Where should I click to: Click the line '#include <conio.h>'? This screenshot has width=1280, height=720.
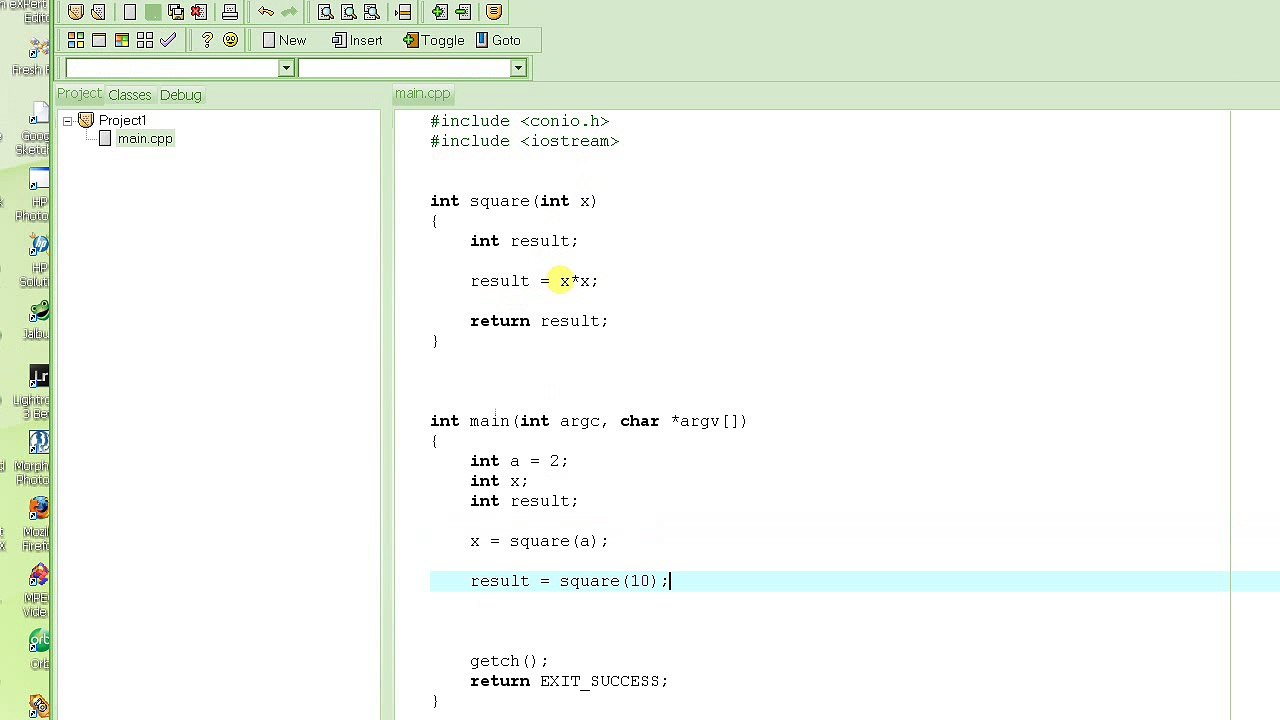click(519, 121)
